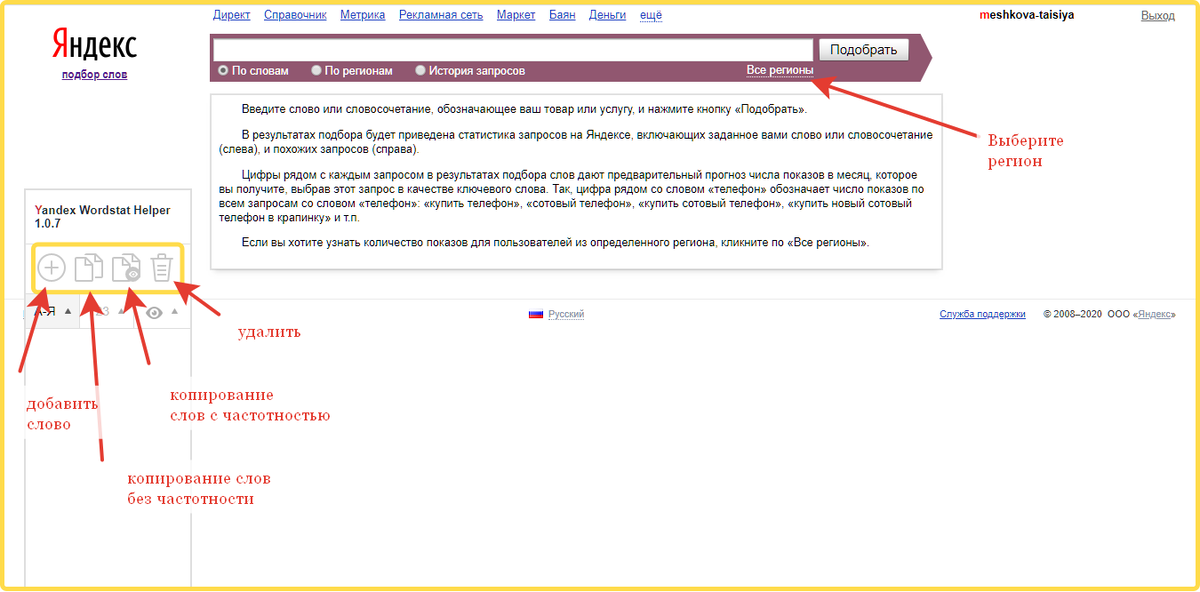Click the Выход logout link
The image size is (1200, 592).
[1158, 16]
